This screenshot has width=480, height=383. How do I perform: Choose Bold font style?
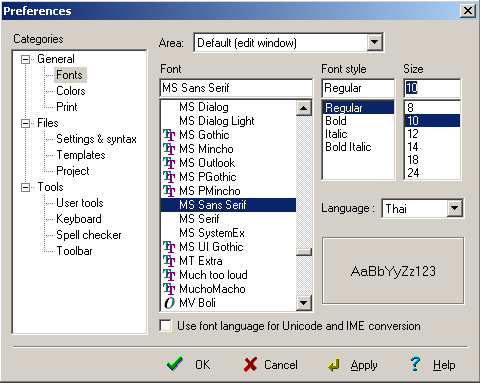point(336,121)
